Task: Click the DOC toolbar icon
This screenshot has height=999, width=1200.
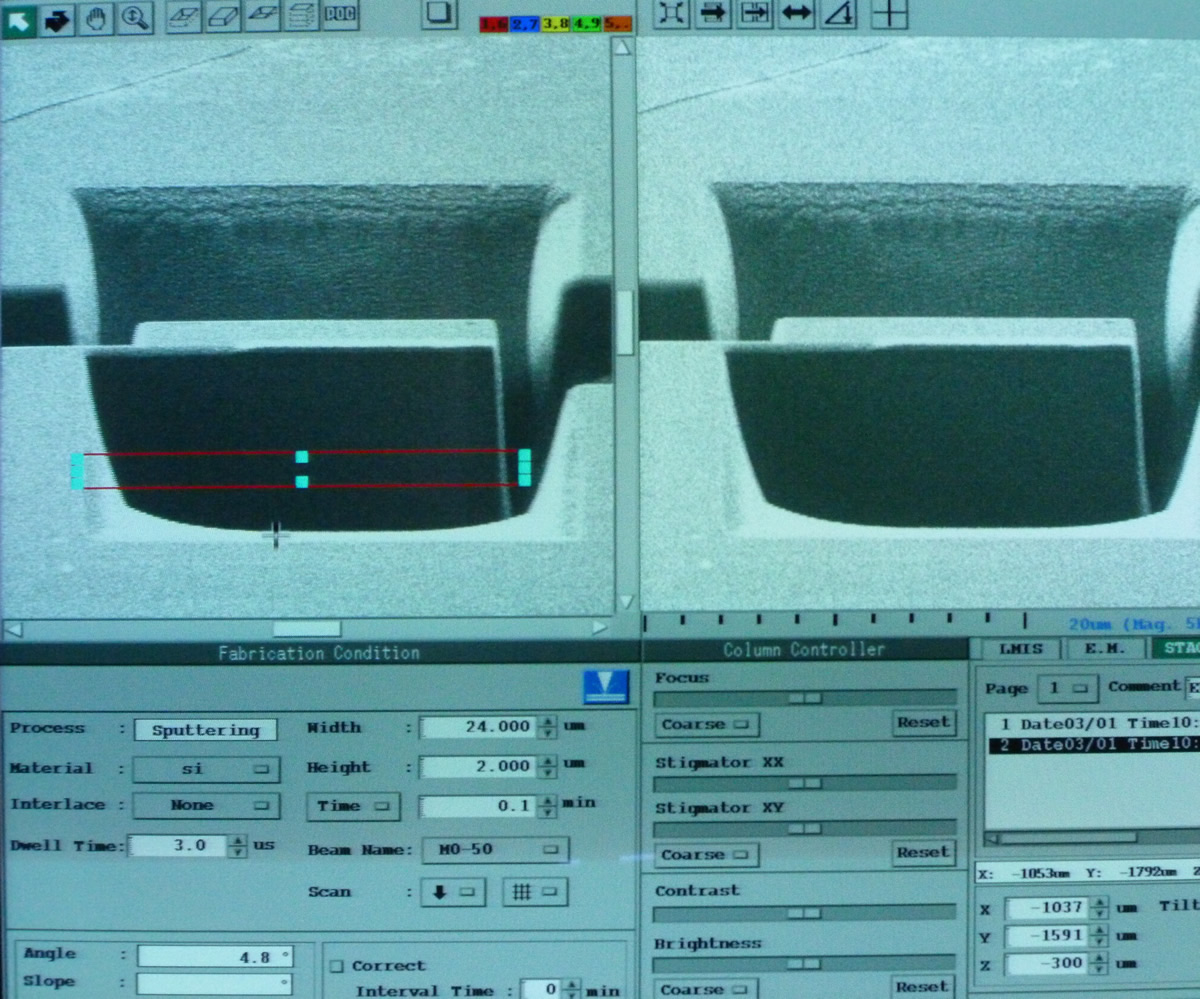Action: point(341,16)
